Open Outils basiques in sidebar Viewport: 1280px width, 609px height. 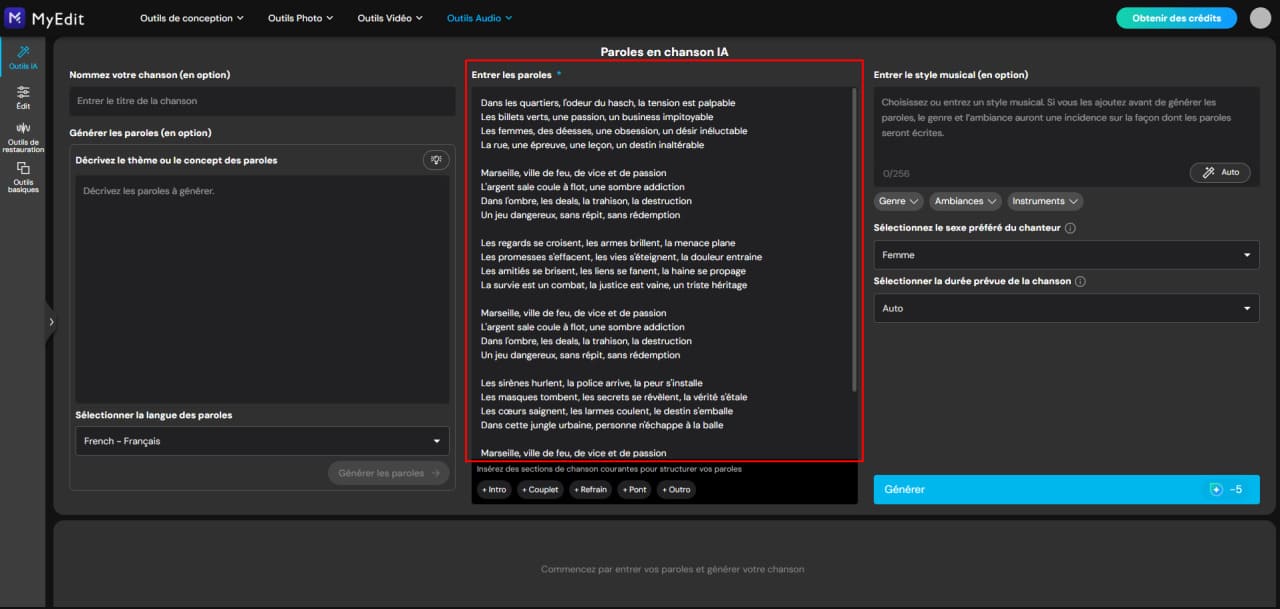23,177
